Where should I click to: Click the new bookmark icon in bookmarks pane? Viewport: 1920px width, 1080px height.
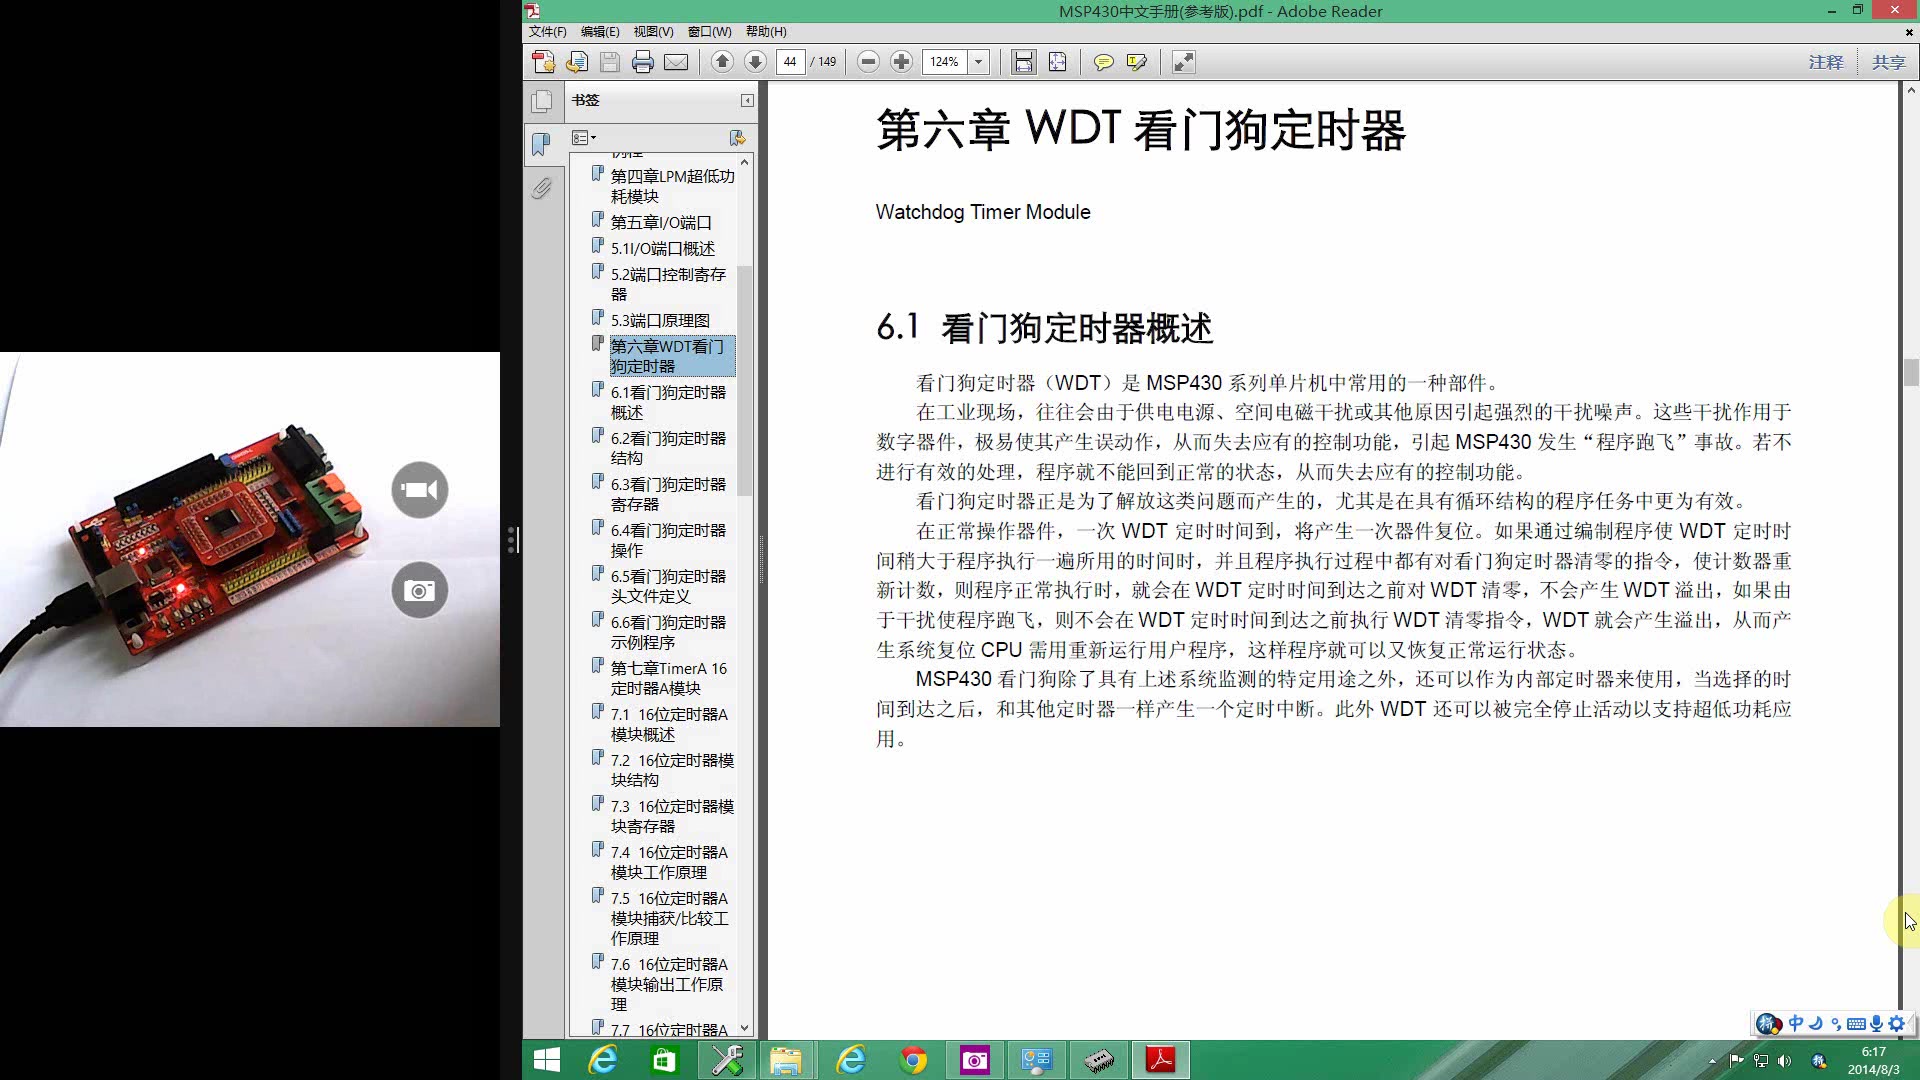(737, 138)
